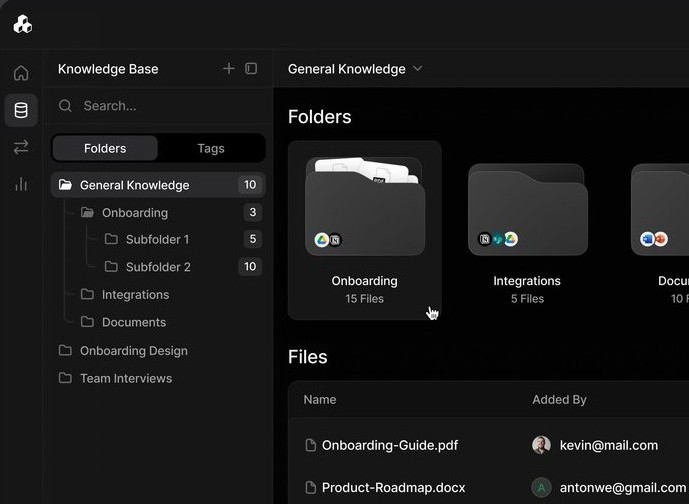Click the '15 Files' label

(365, 299)
